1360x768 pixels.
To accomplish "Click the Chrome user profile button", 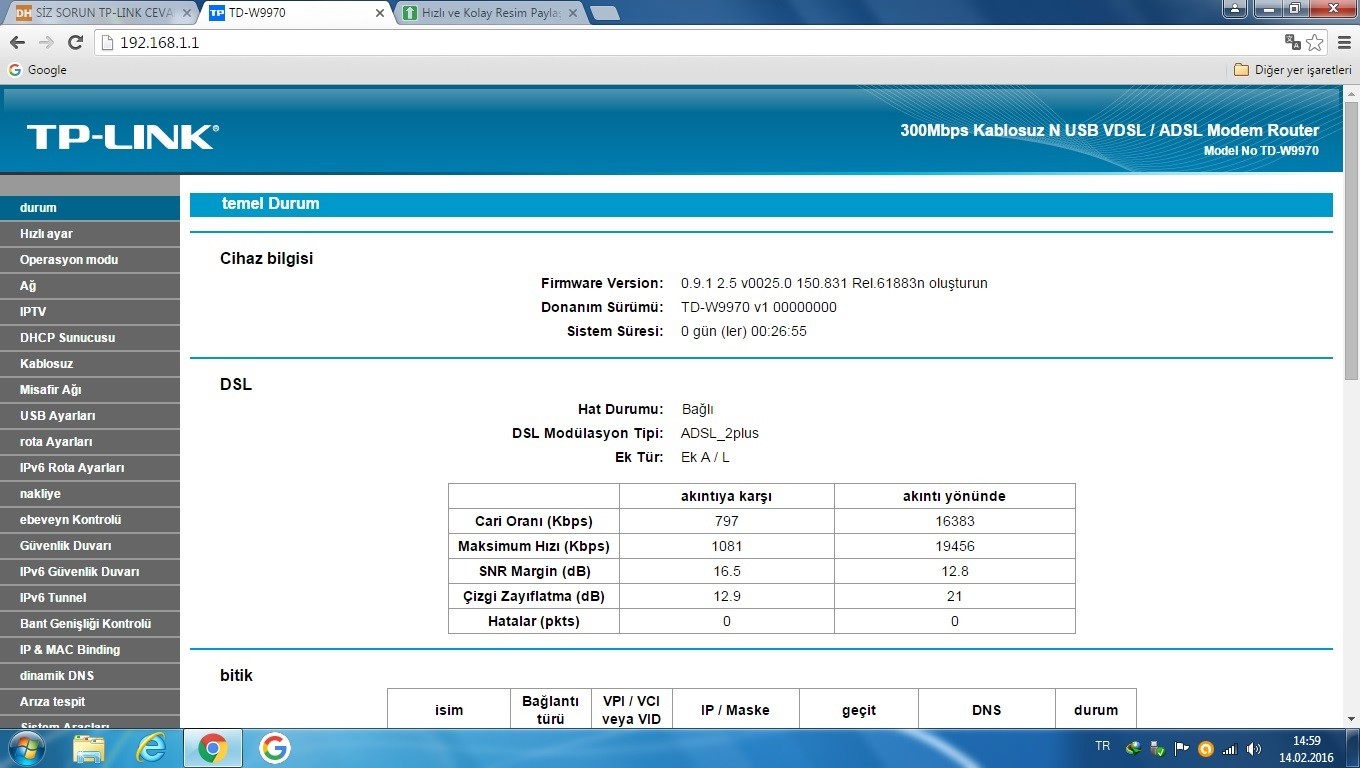I will (x=1236, y=8).
